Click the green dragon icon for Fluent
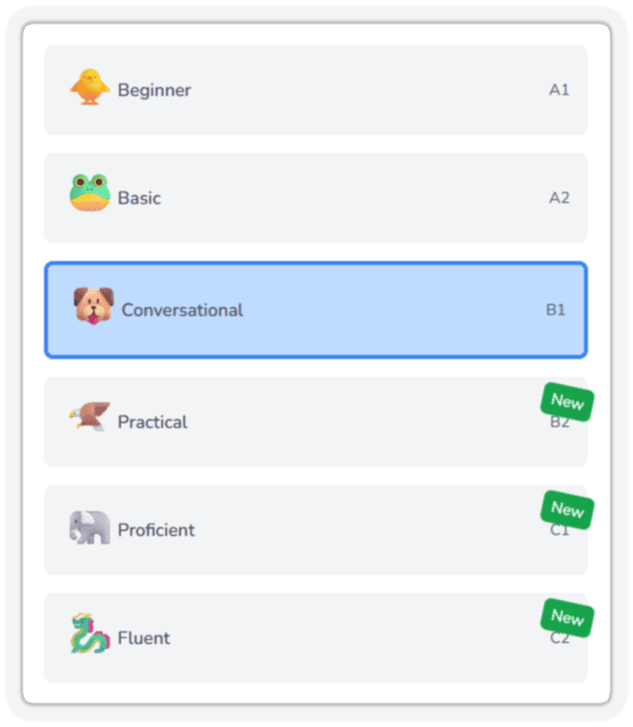Image resolution: width=633 pixels, height=727 pixels. point(90,633)
